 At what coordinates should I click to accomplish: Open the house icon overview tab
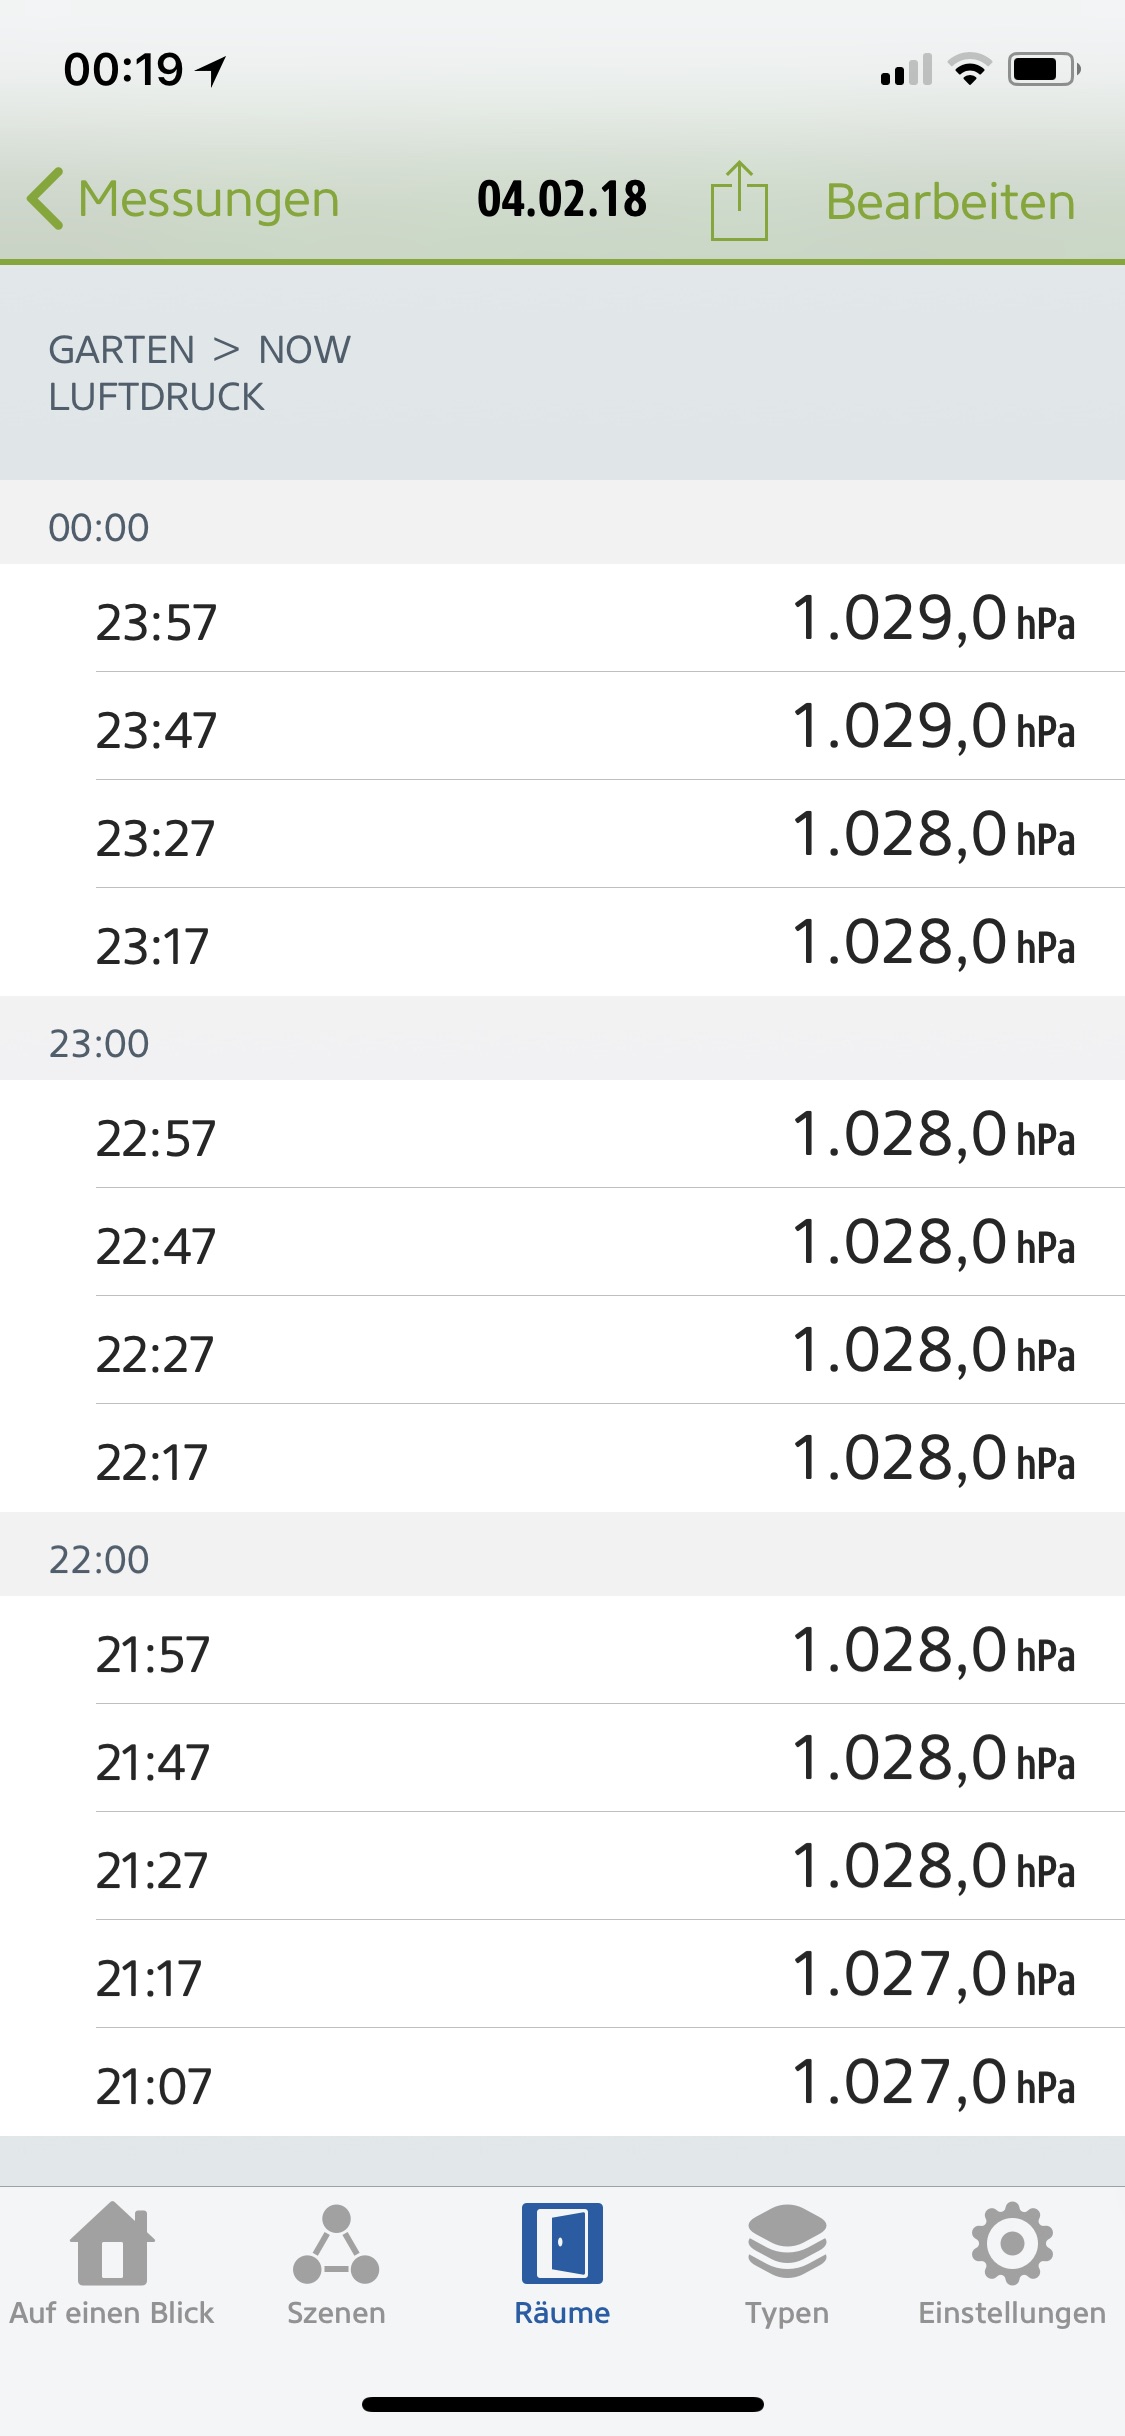pyautogui.click(x=112, y=2243)
